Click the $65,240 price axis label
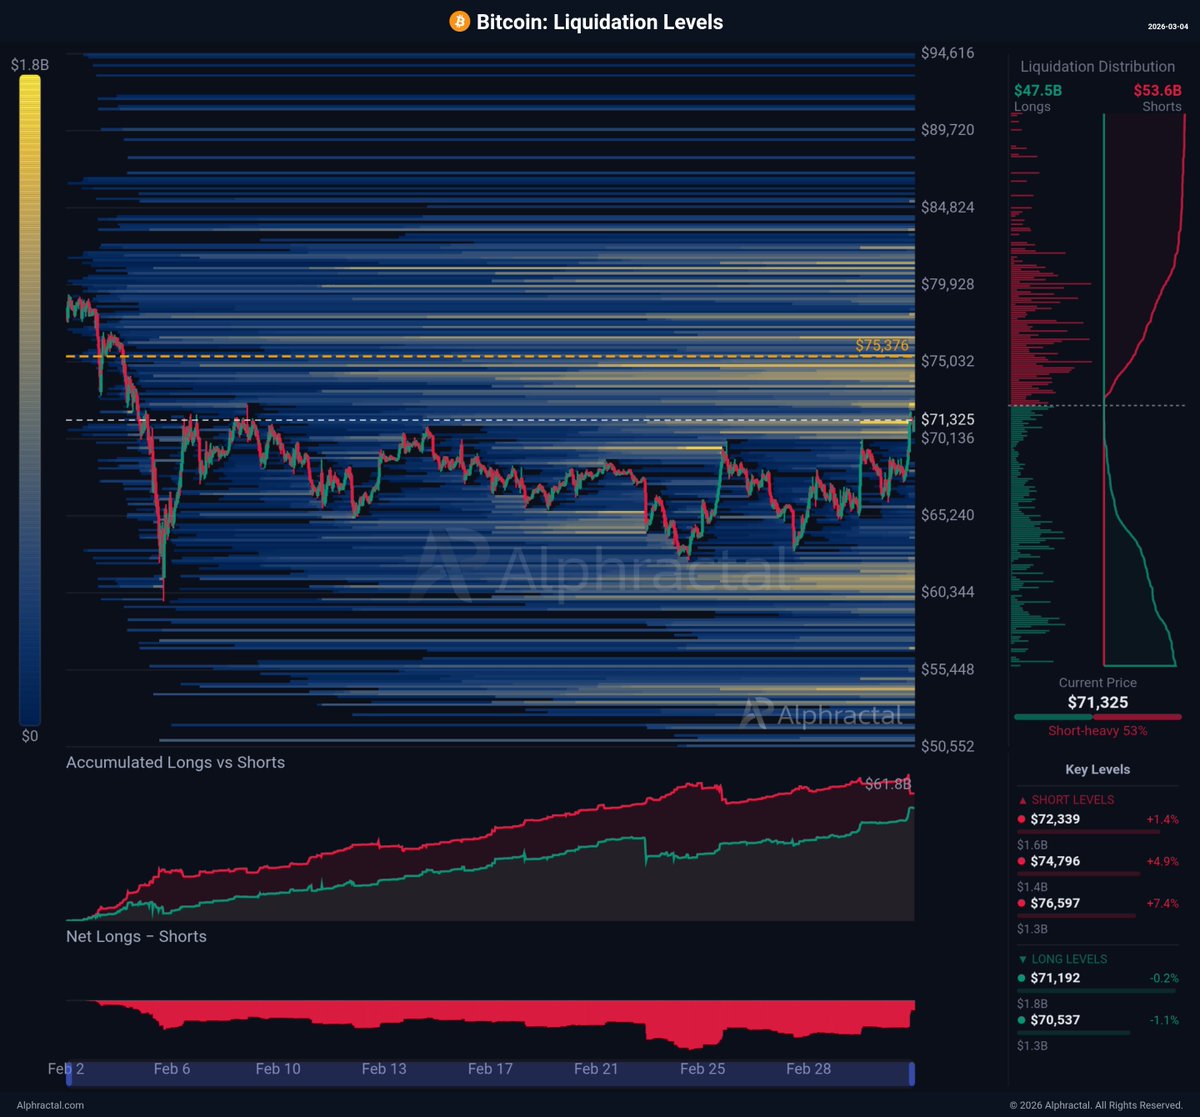This screenshot has height=1117, width=1200. pyautogui.click(x=947, y=515)
